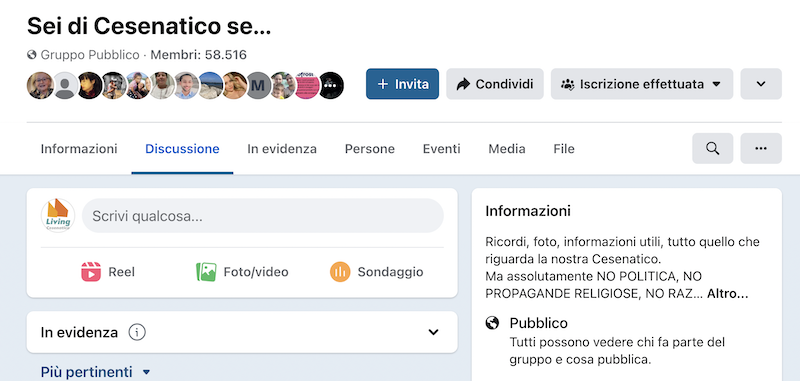Click the beach landscape member avatar

click(x=210, y=85)
